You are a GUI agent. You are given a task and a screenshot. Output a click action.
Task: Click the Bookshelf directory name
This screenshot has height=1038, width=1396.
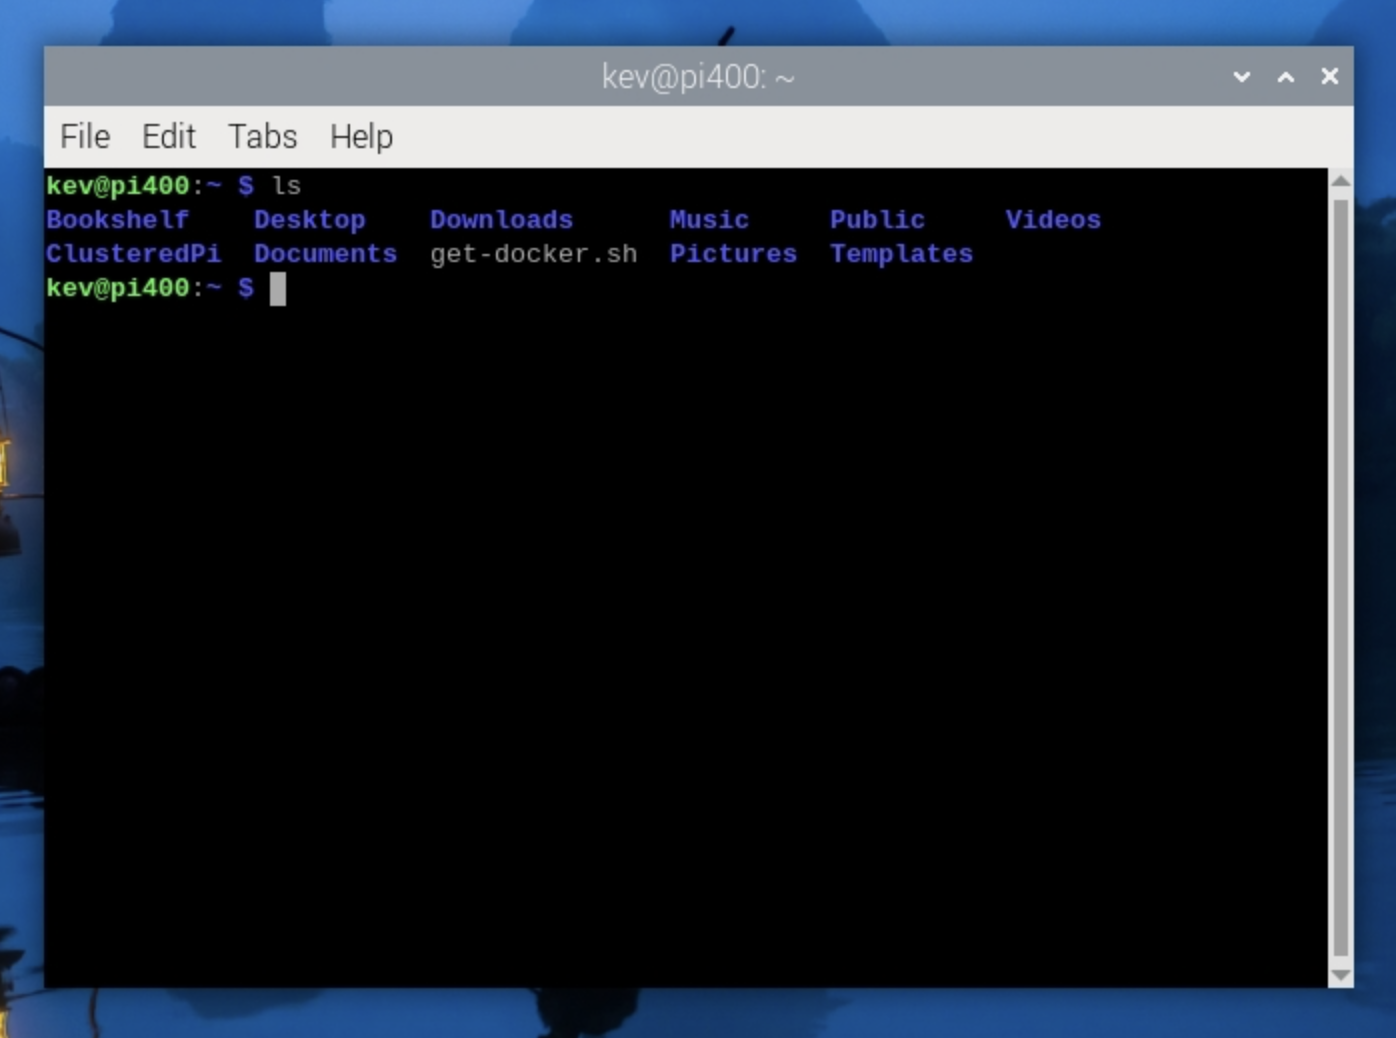[x=117, y=220]
